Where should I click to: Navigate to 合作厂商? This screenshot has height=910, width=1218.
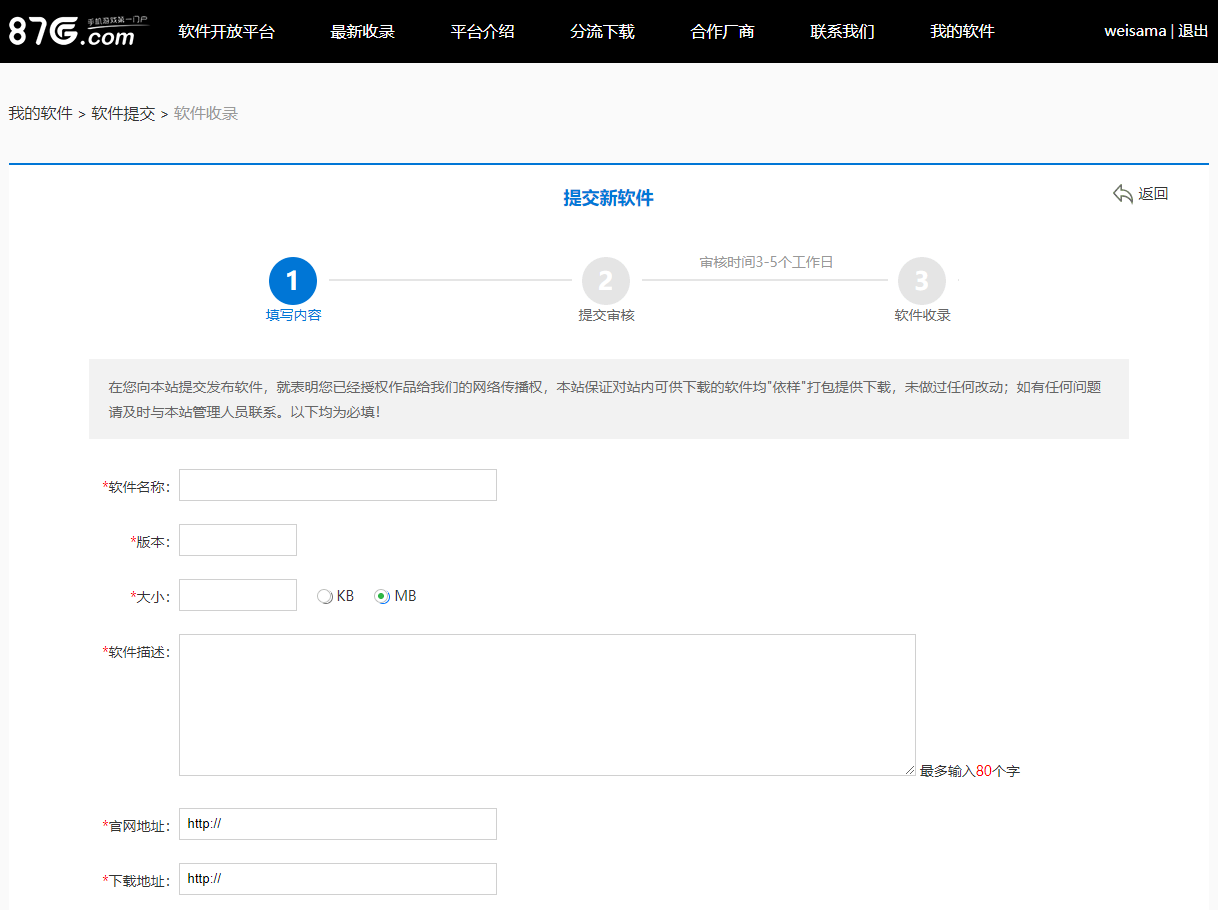click(722, 31)
